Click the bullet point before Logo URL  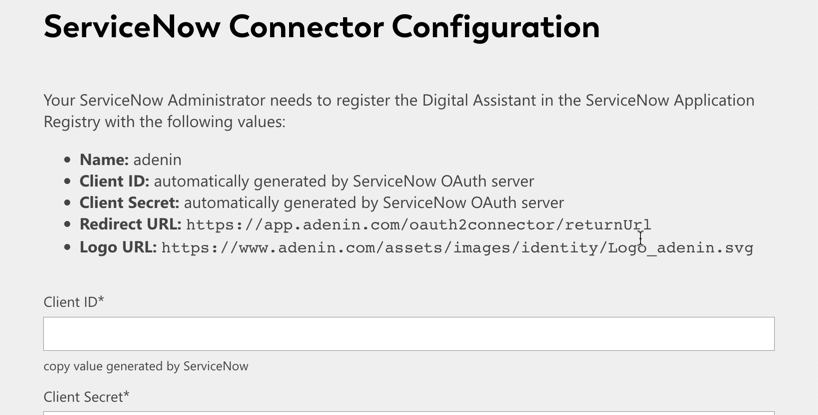click(x=67, y=248)
